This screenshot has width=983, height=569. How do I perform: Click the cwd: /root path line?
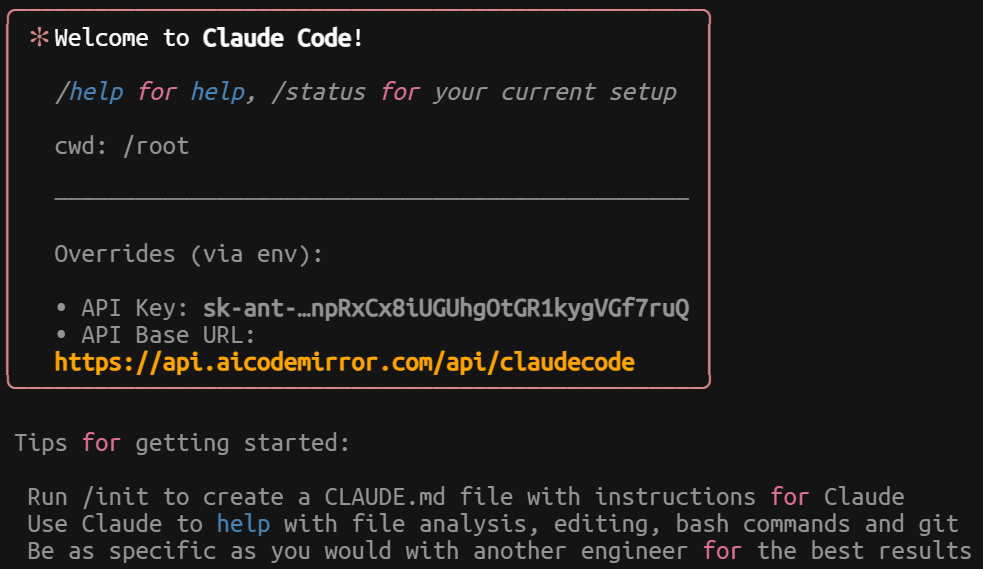(122, 146)
